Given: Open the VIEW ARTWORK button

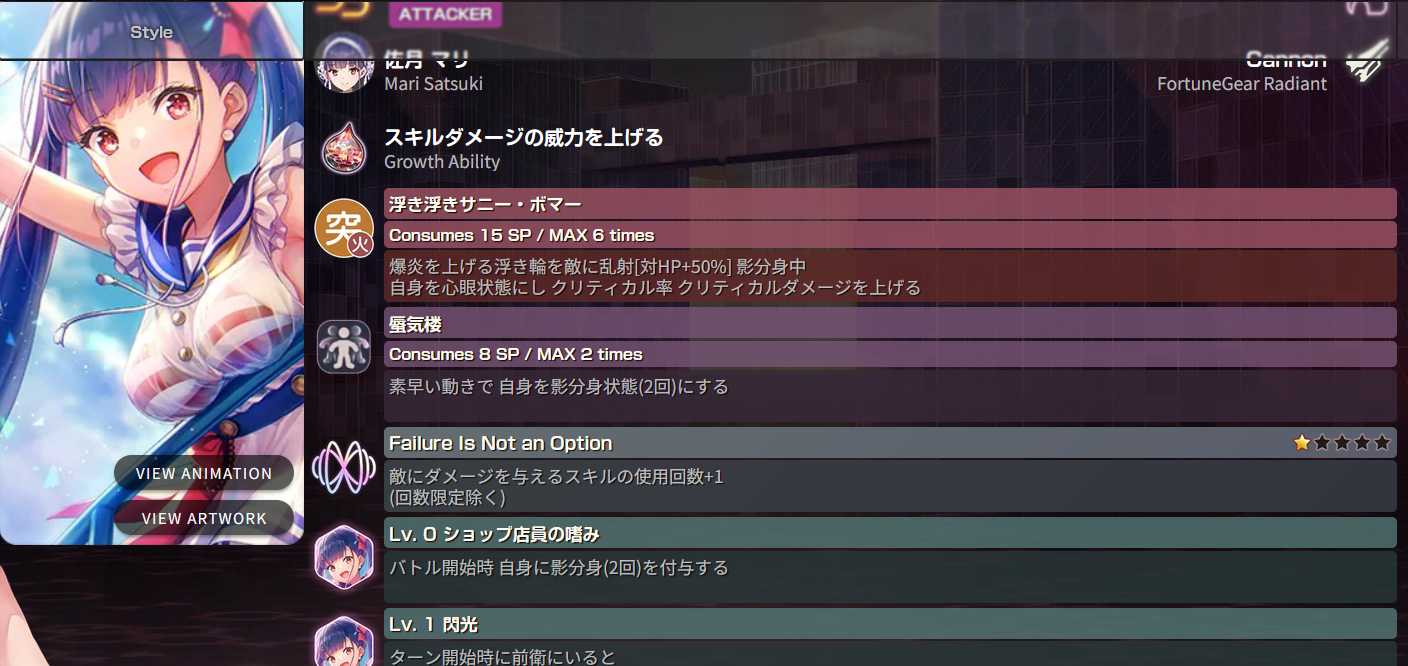Looking at the screenshot, I should (204, 518).
